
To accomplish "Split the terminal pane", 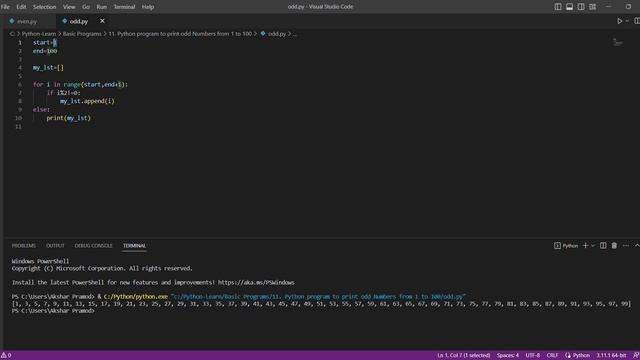I will 603,245.
